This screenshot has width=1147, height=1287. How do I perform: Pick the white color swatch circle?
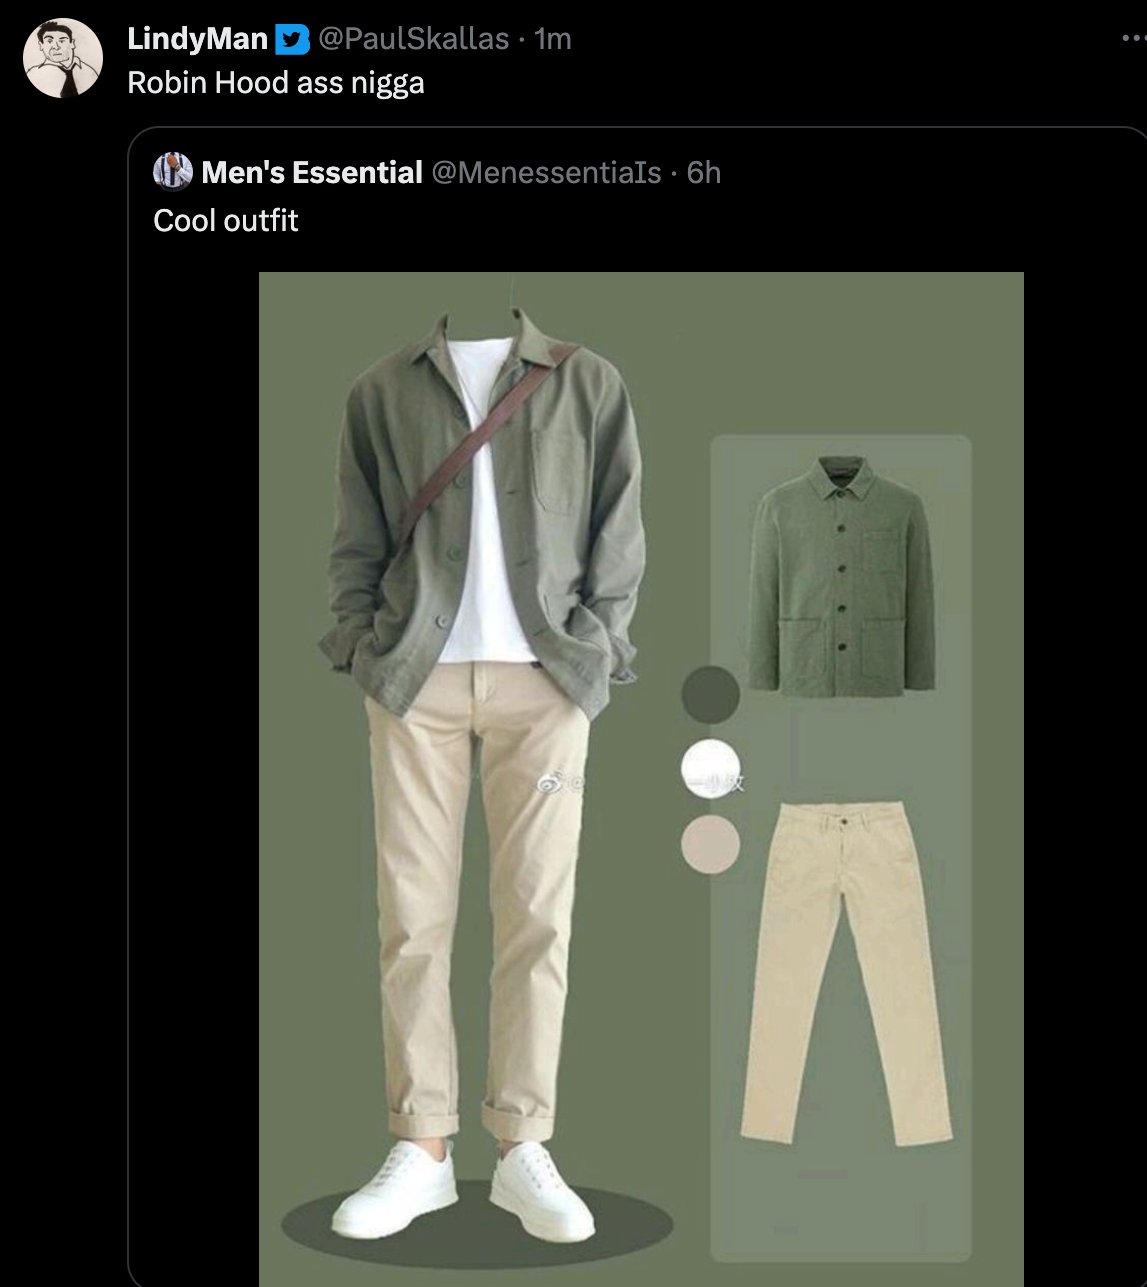pyautogui.click(x=710, y=768)
